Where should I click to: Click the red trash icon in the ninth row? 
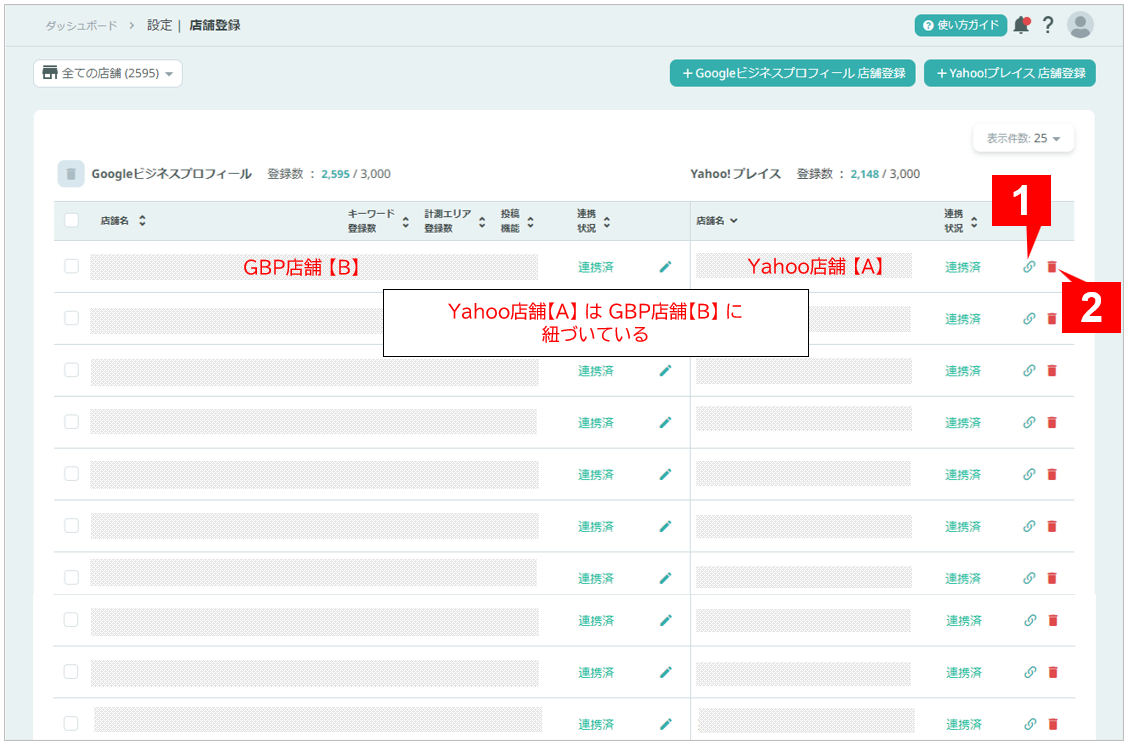(1053, 672)
